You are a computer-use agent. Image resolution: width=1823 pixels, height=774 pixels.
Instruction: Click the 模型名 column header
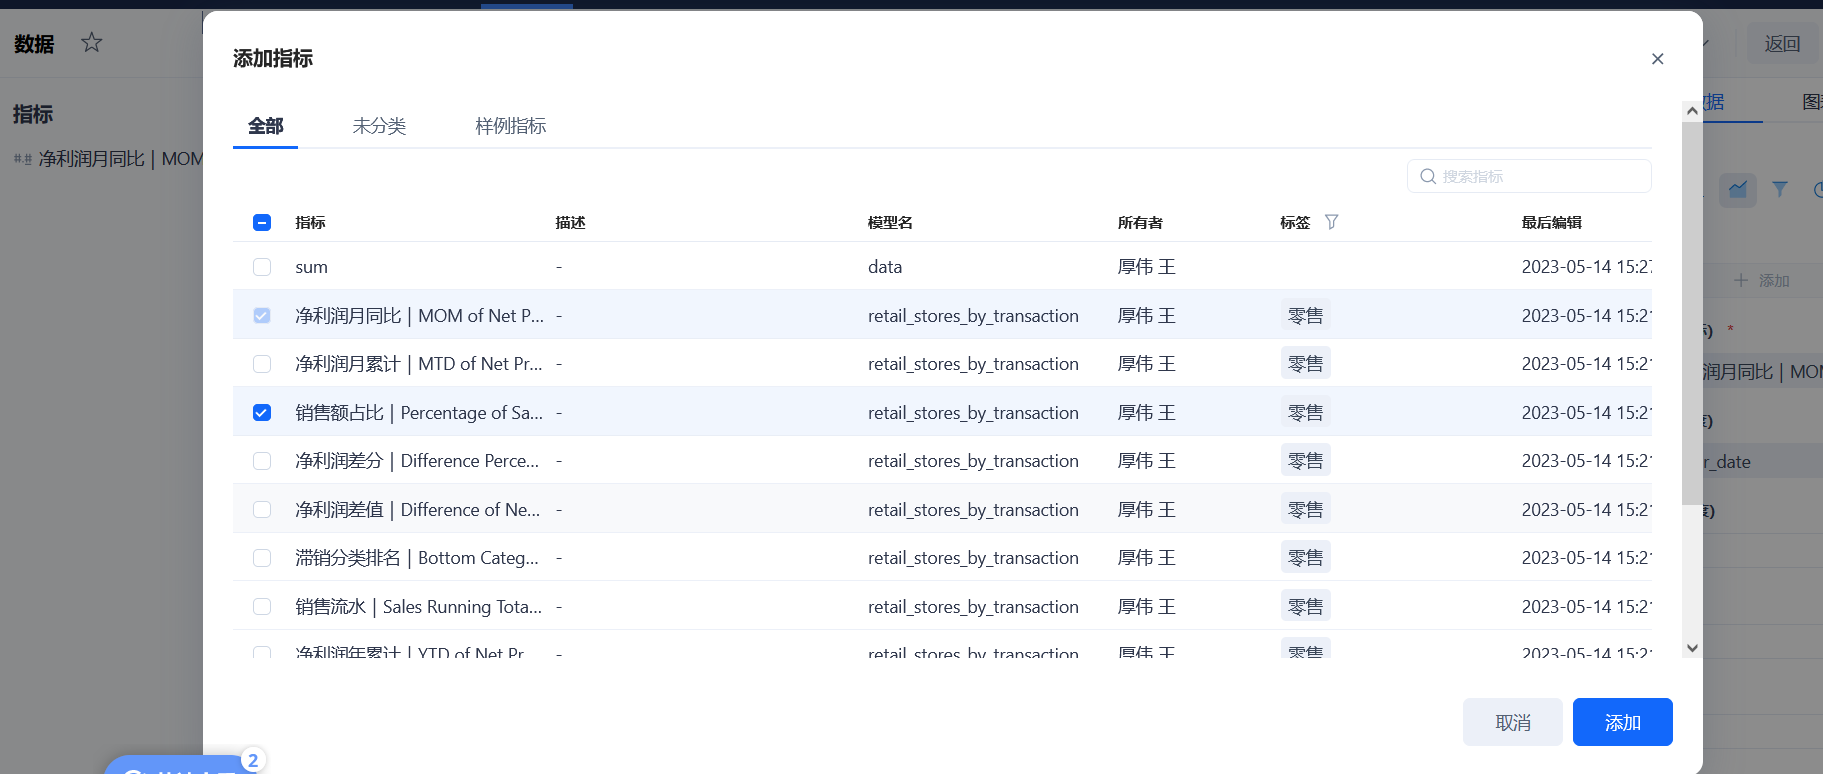[890, 222]
